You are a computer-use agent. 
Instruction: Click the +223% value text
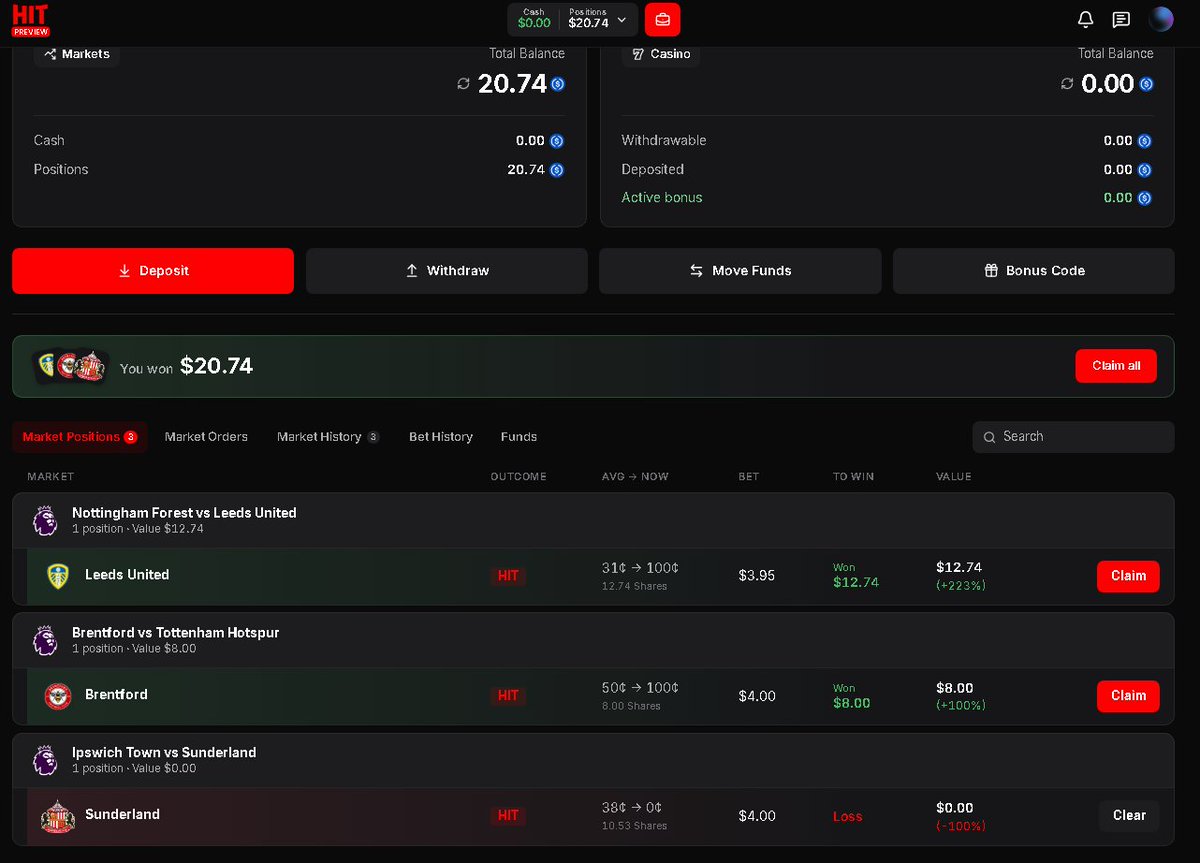coord(961,586)
